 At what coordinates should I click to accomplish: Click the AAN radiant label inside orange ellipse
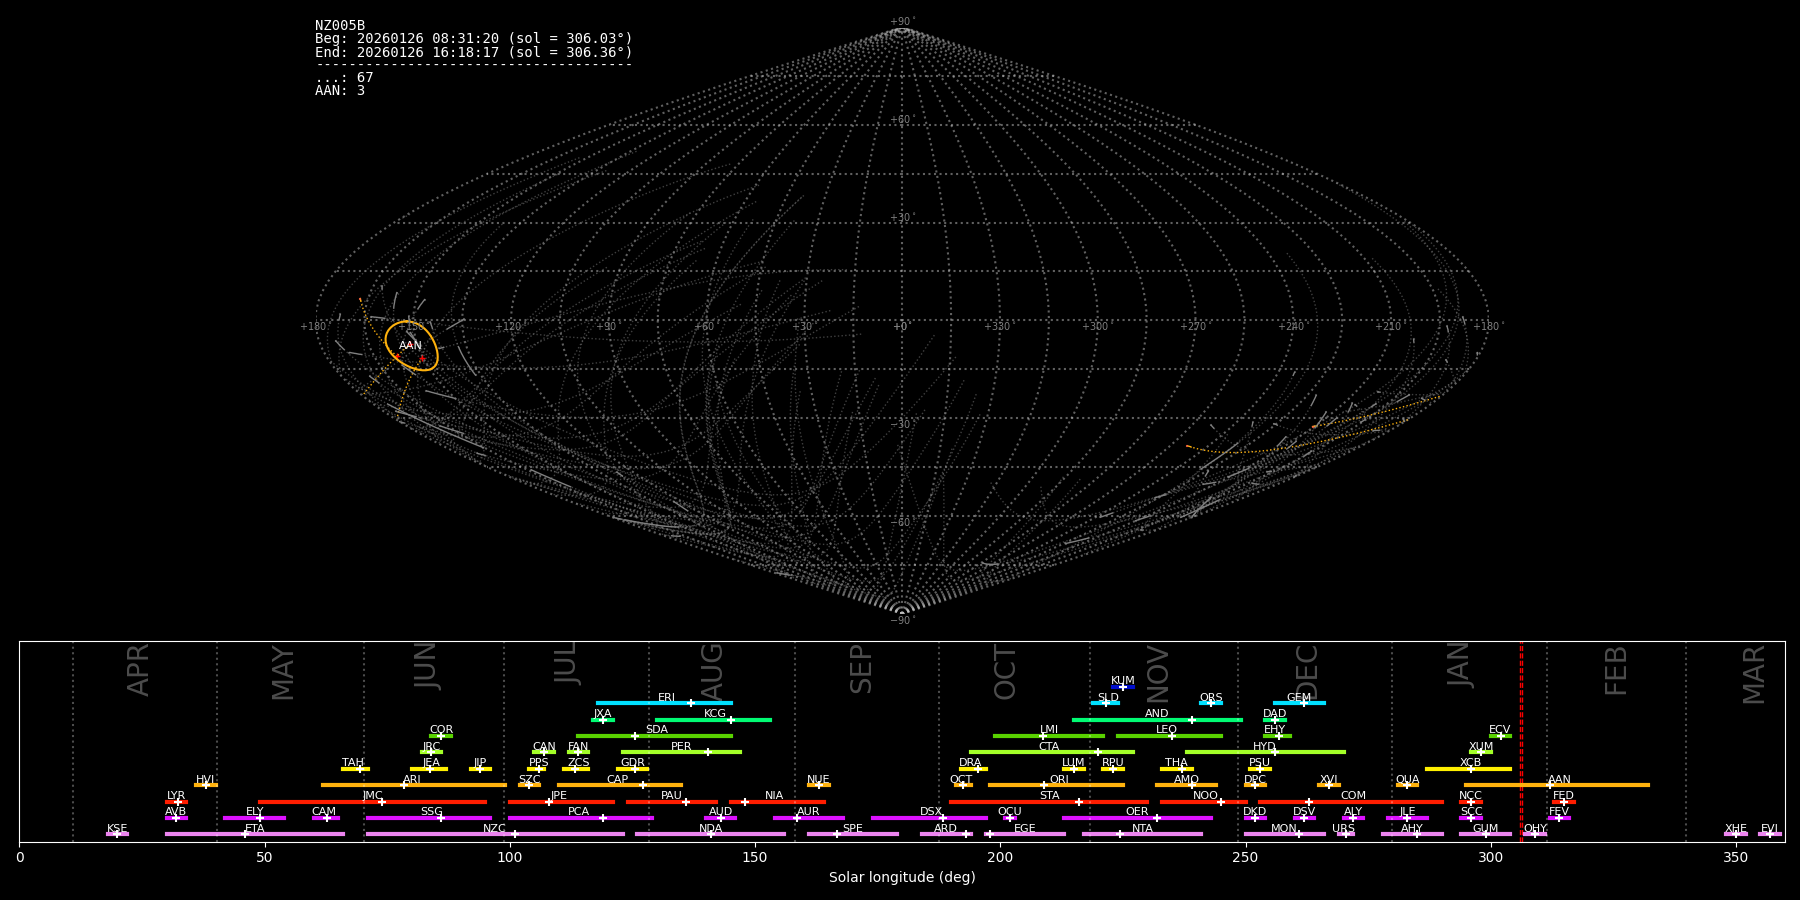pyautogui.click(x=410, y=346)
